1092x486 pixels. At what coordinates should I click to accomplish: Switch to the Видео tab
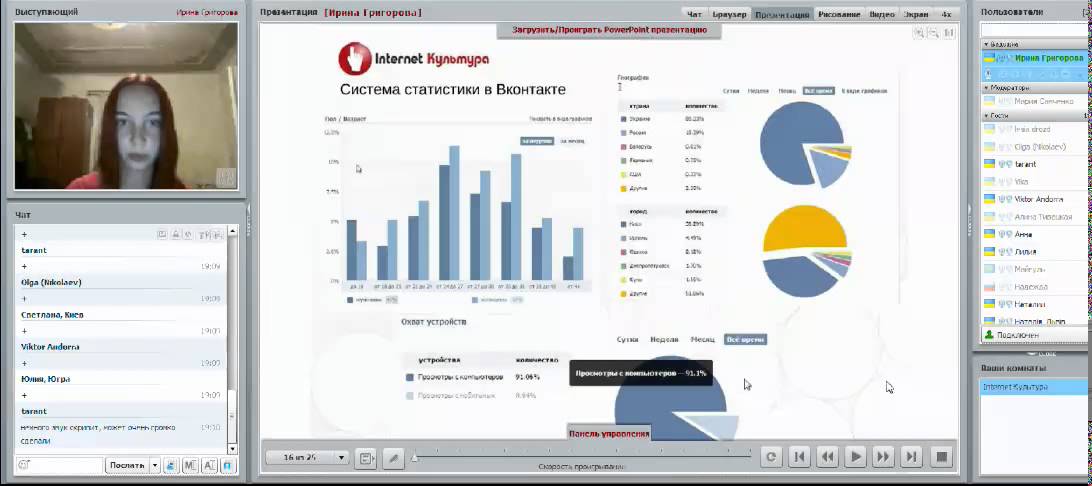pyautogui.click(x=882, y=14)
